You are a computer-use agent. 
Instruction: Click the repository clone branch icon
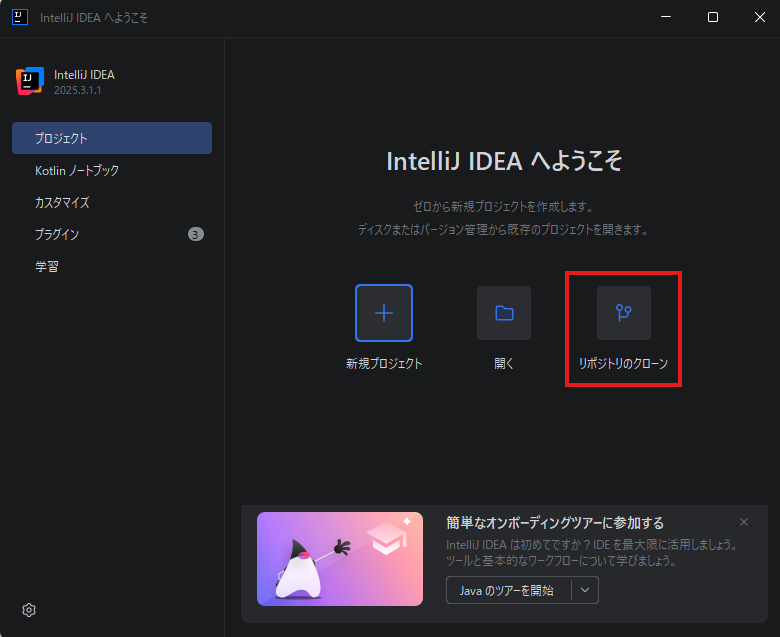[x=624, y=313]
